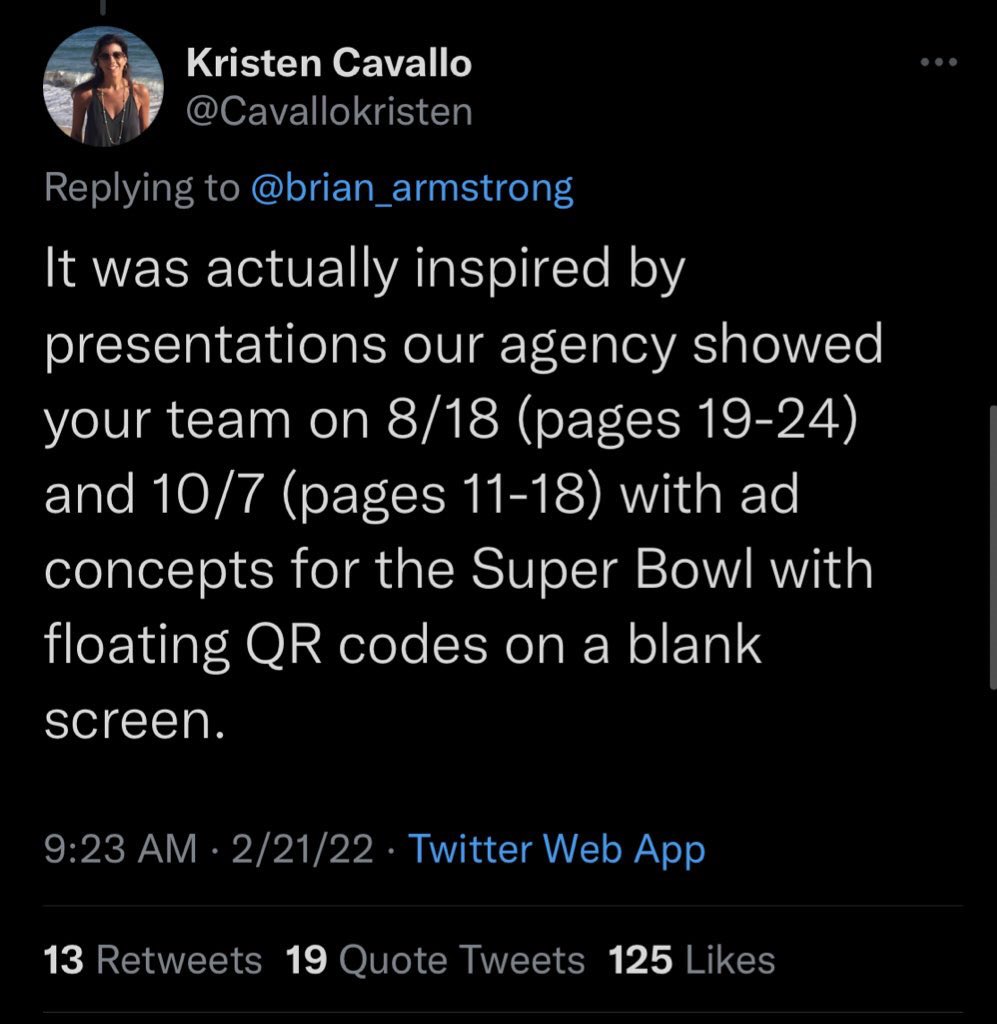Click the @Cavallokristen handle

pos(329,111)
